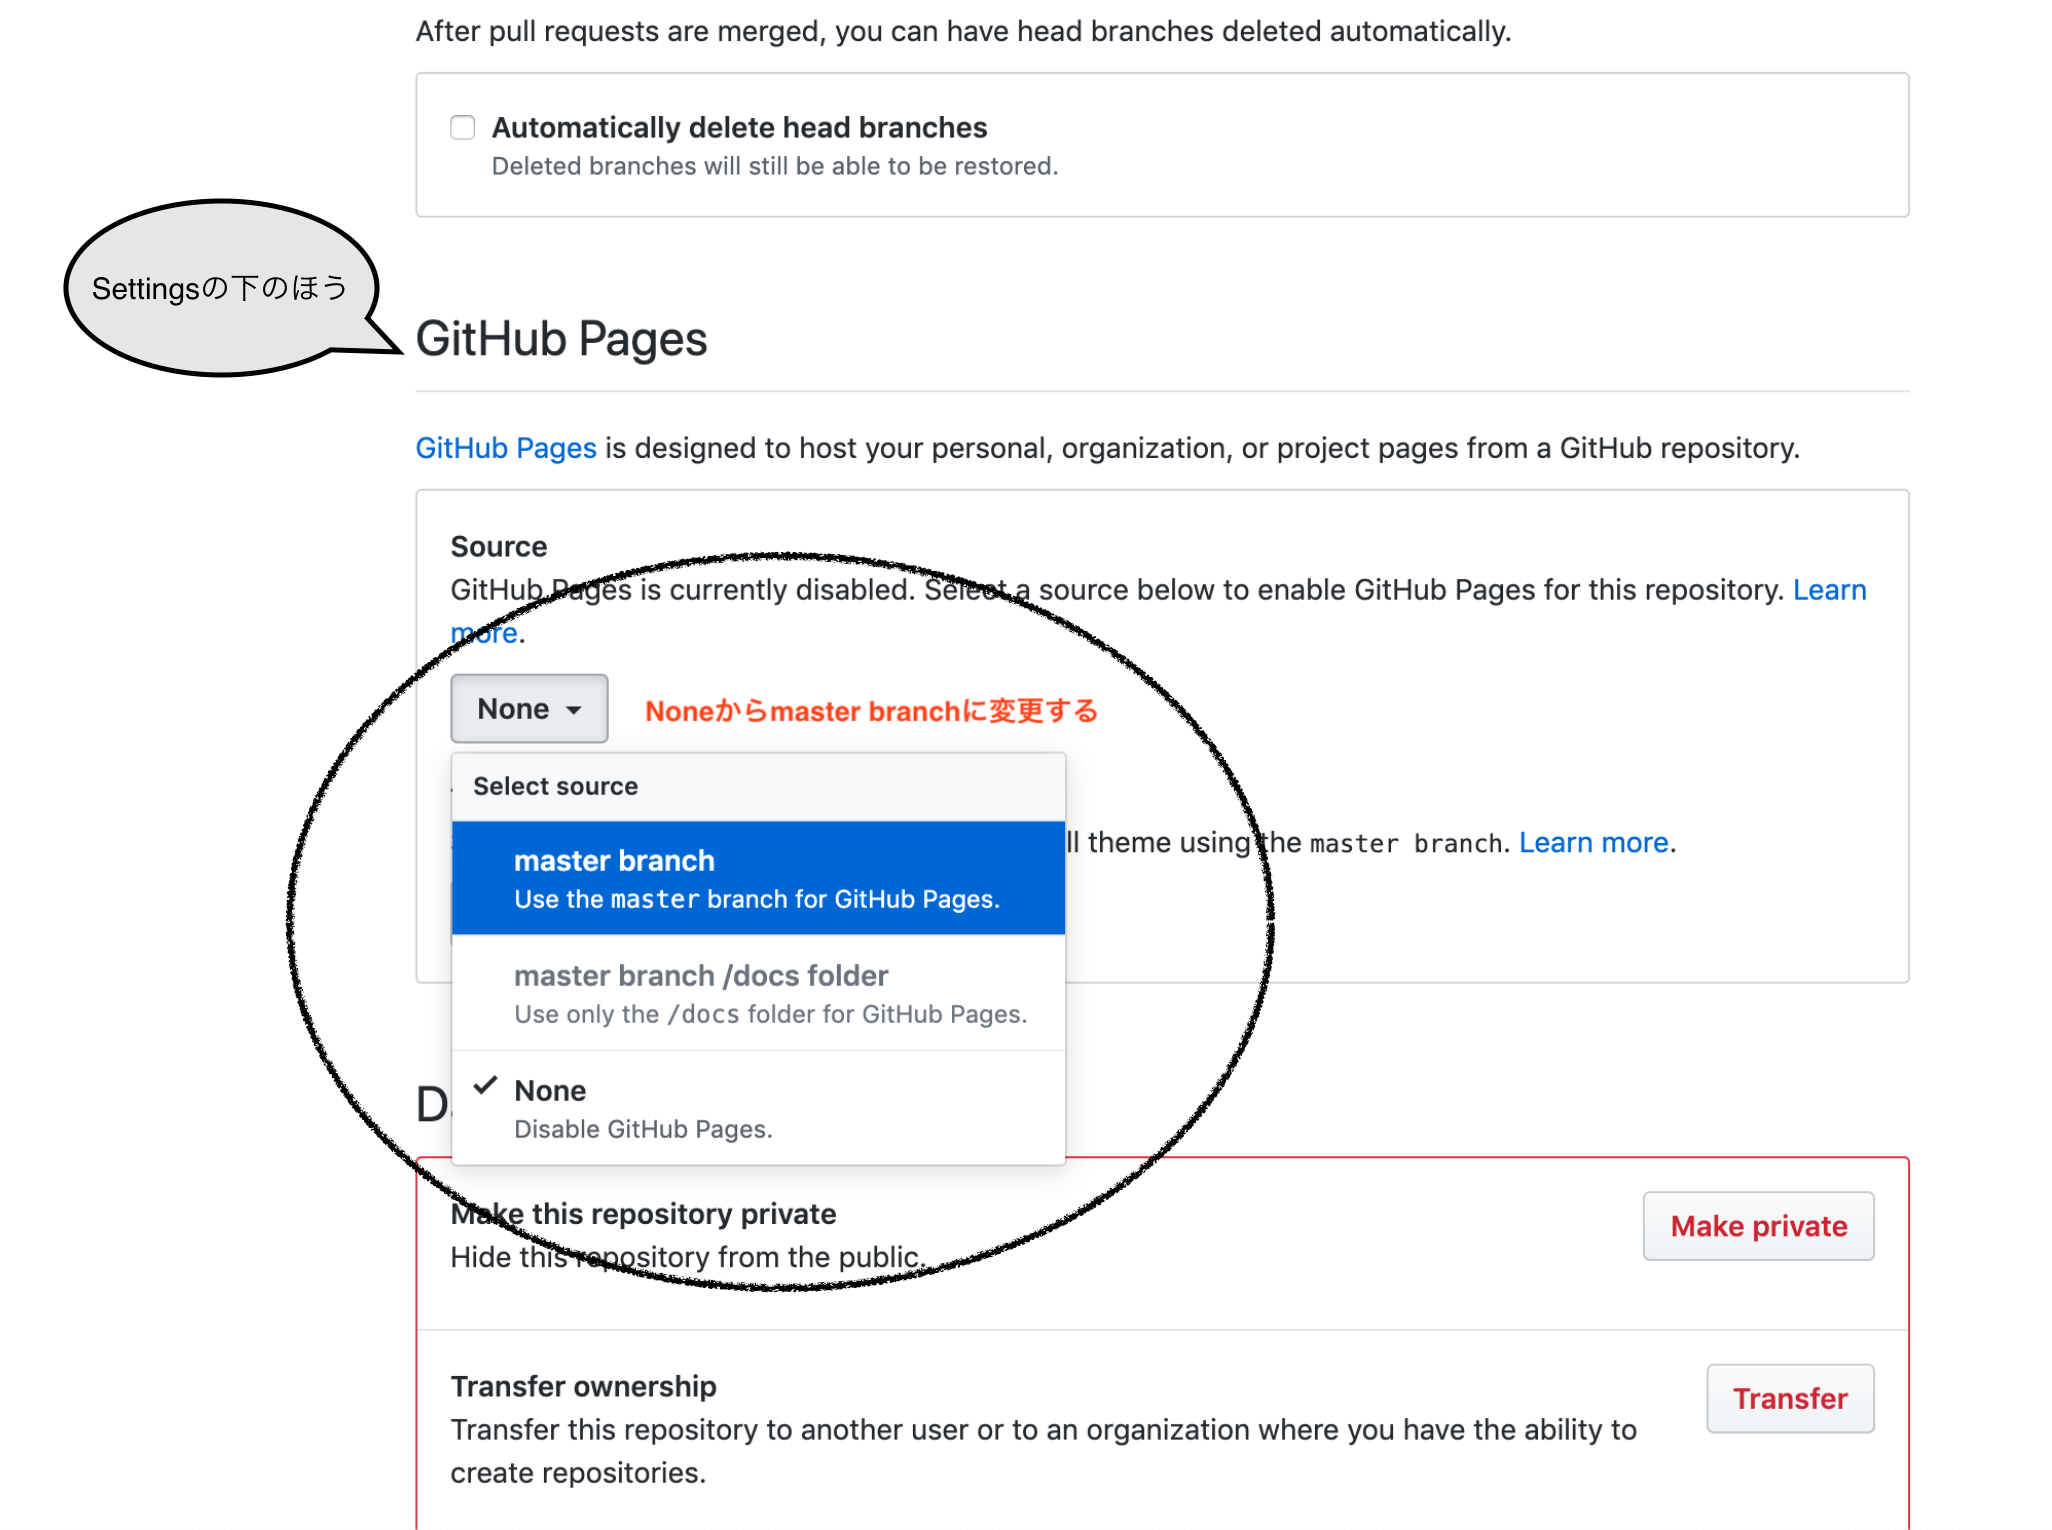Choose master branch /docs folder option

(x=758, y=993)
